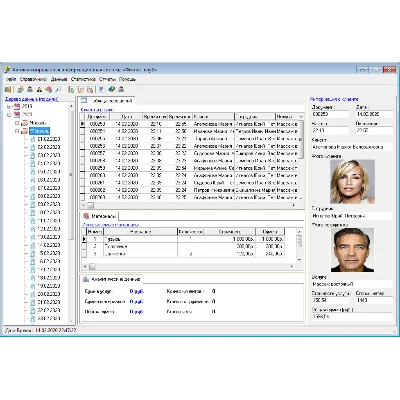This screenshot has height=400, width=400.
Task: Select date 01.02.2020 in the tree
Action: click(49, 139)
